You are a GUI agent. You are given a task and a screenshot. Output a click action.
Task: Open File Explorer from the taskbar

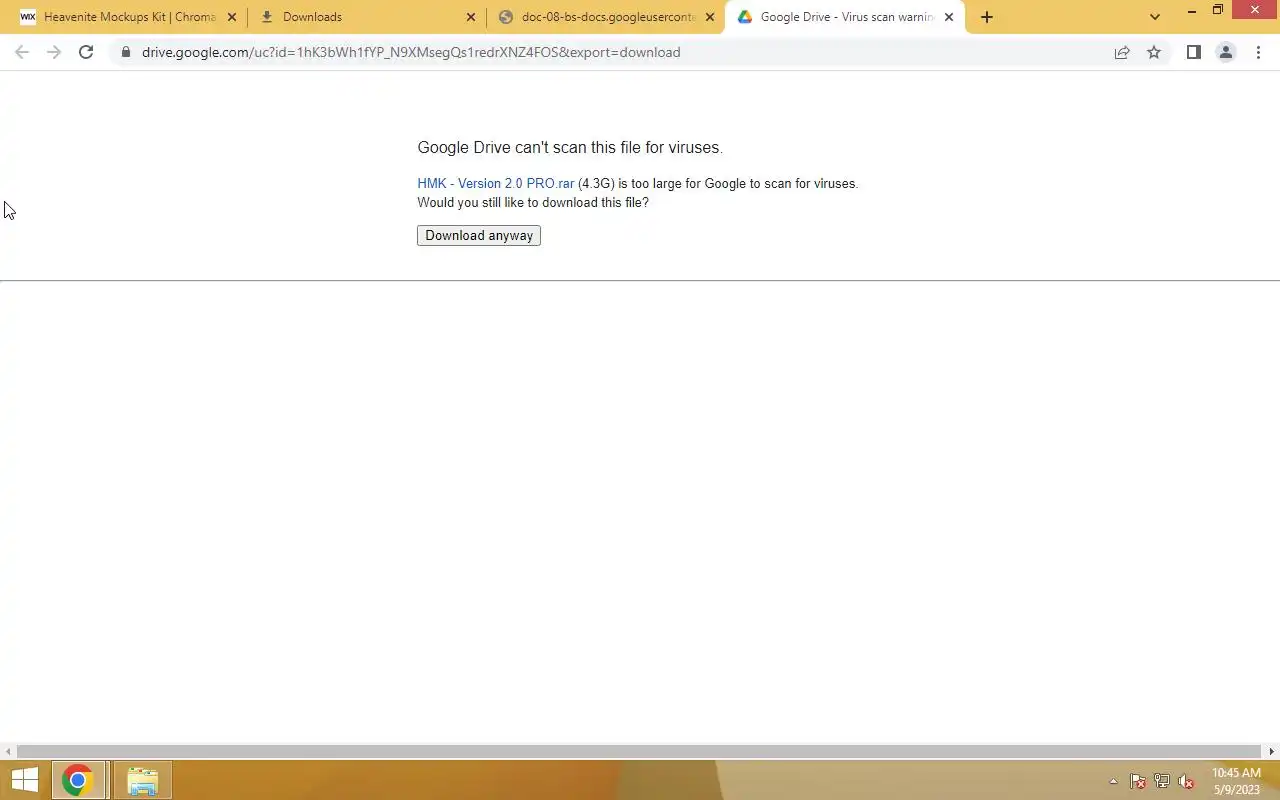pyautogui.click(x=142, y=780)
